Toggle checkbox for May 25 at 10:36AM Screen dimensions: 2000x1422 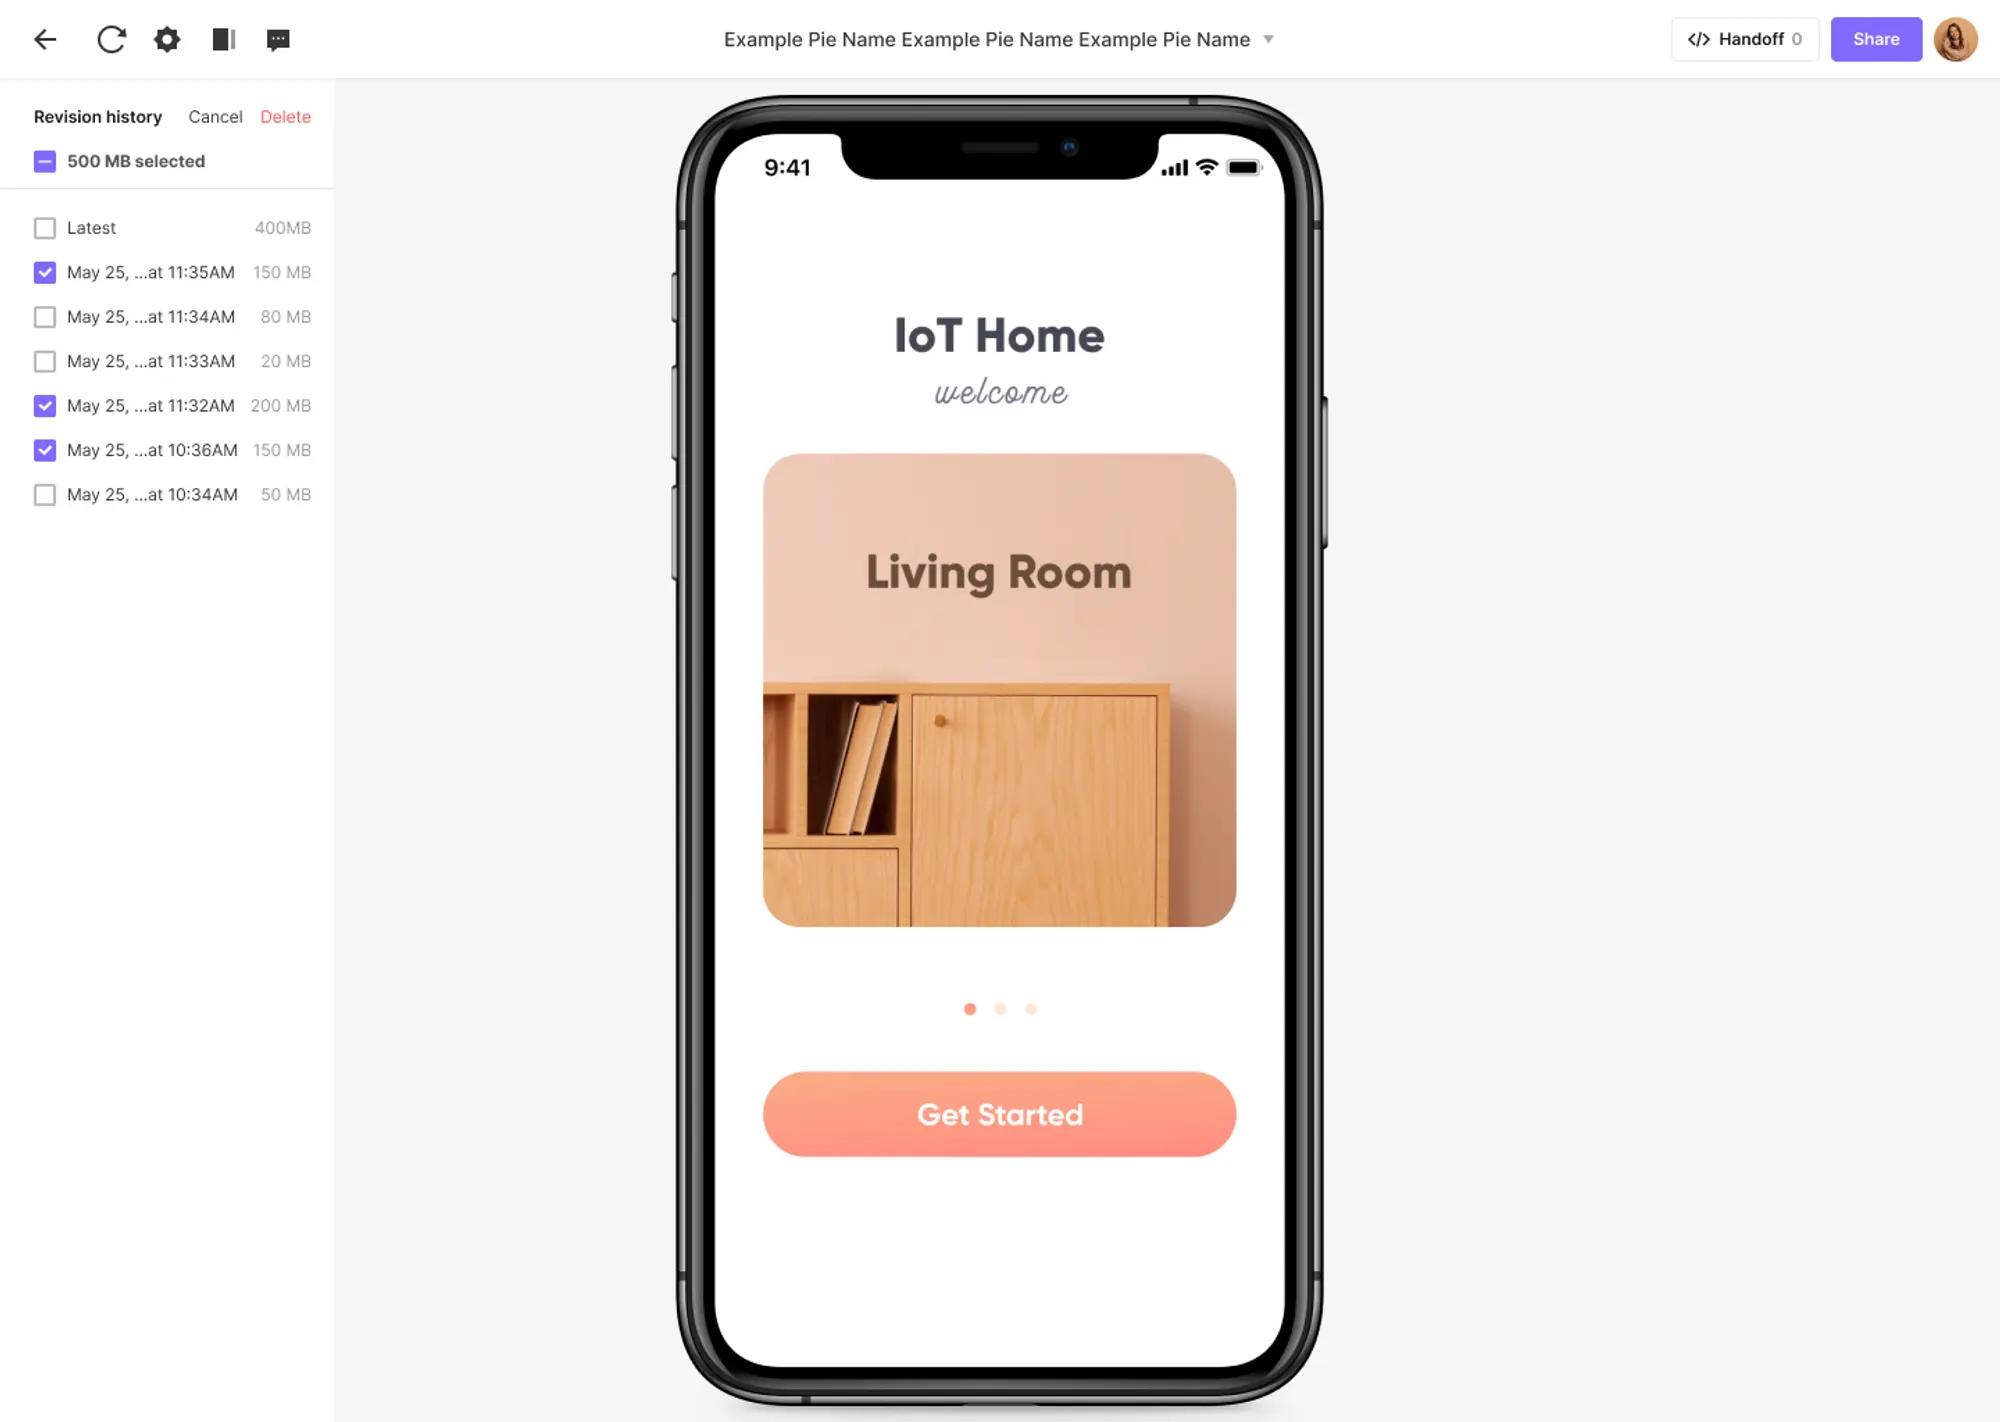coord(45,451)
